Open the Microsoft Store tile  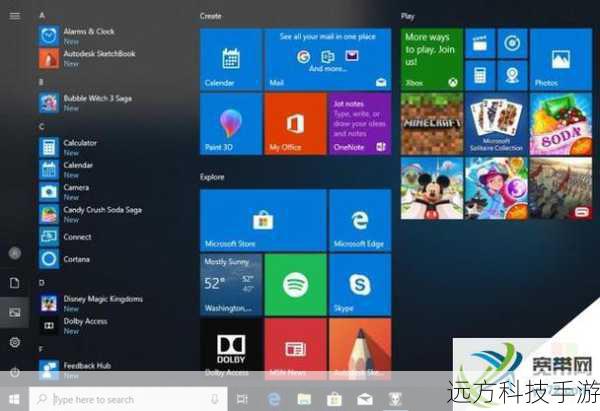click(263, 220)
